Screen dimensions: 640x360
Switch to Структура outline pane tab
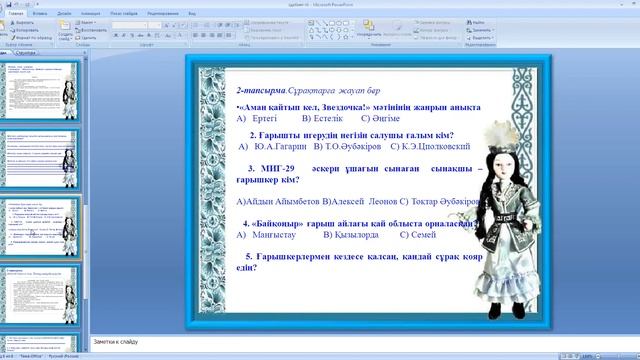click(25, 53)
